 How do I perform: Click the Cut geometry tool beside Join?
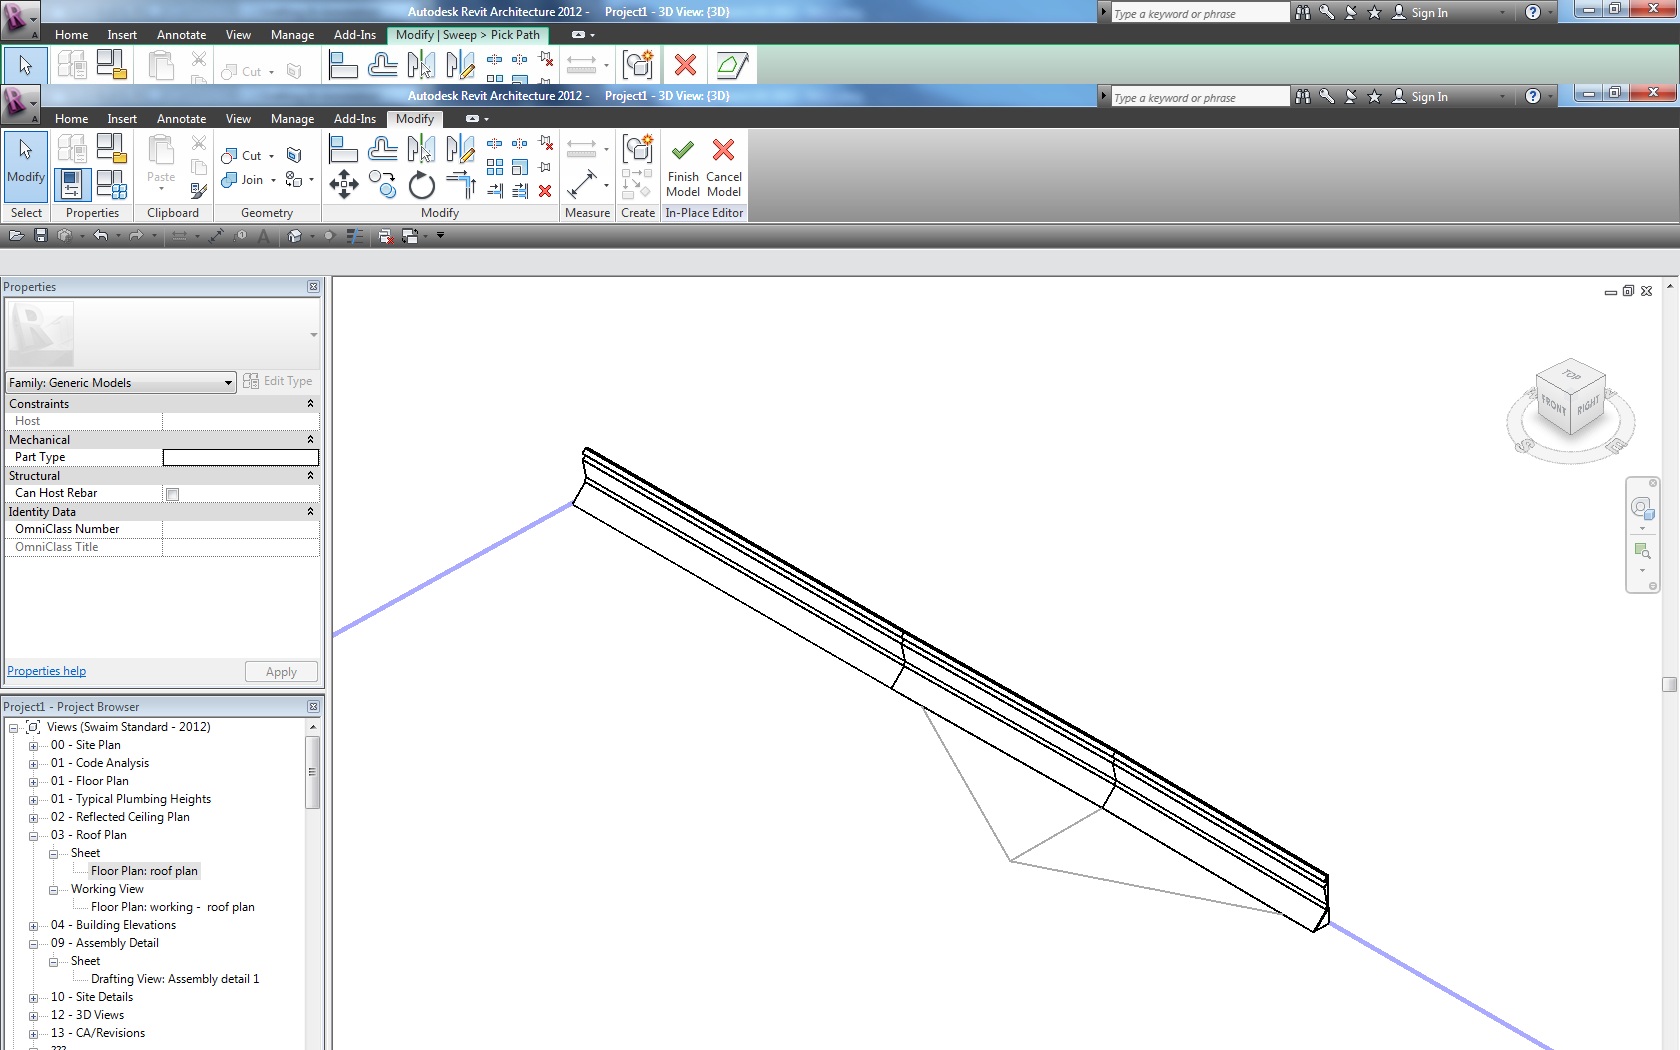click(241, 156)
